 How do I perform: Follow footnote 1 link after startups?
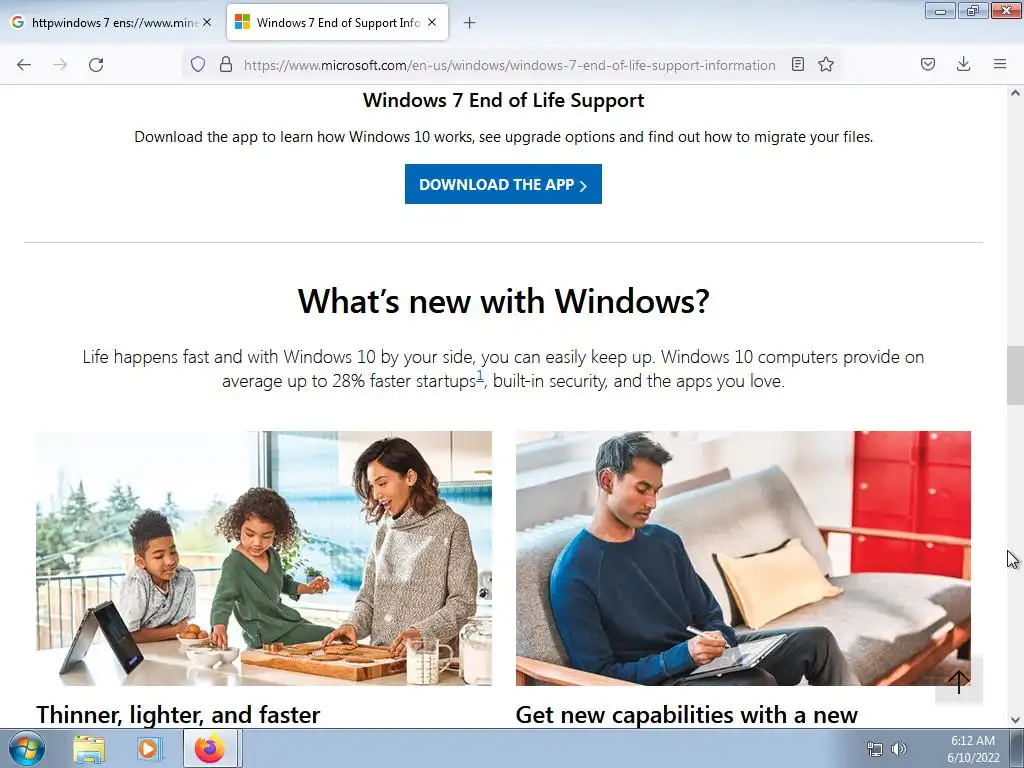[x=480, y=376]
